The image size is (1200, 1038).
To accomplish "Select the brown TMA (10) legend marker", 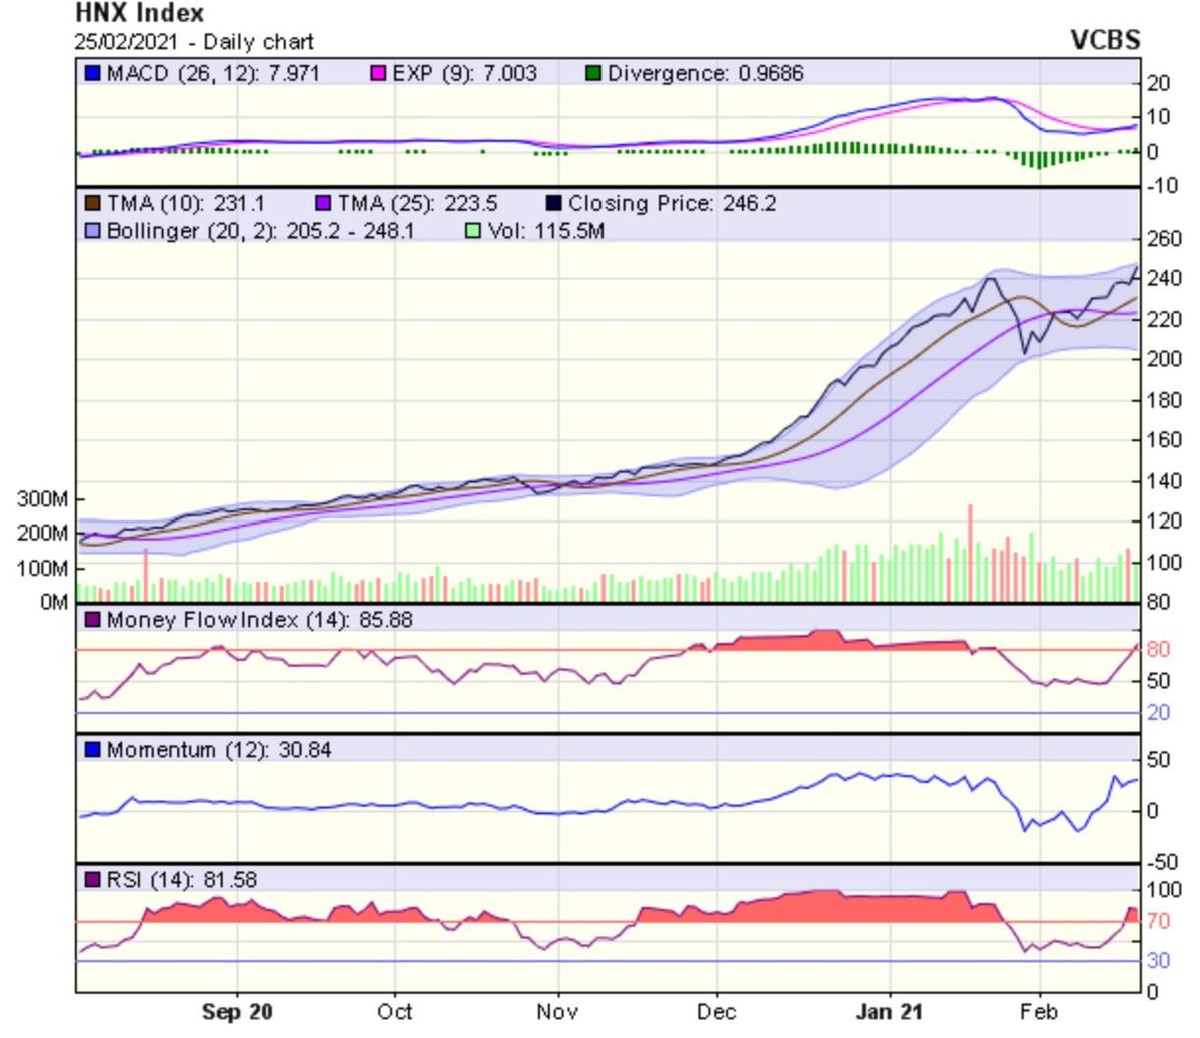I will pyautogui.click(x=93, y=204).
